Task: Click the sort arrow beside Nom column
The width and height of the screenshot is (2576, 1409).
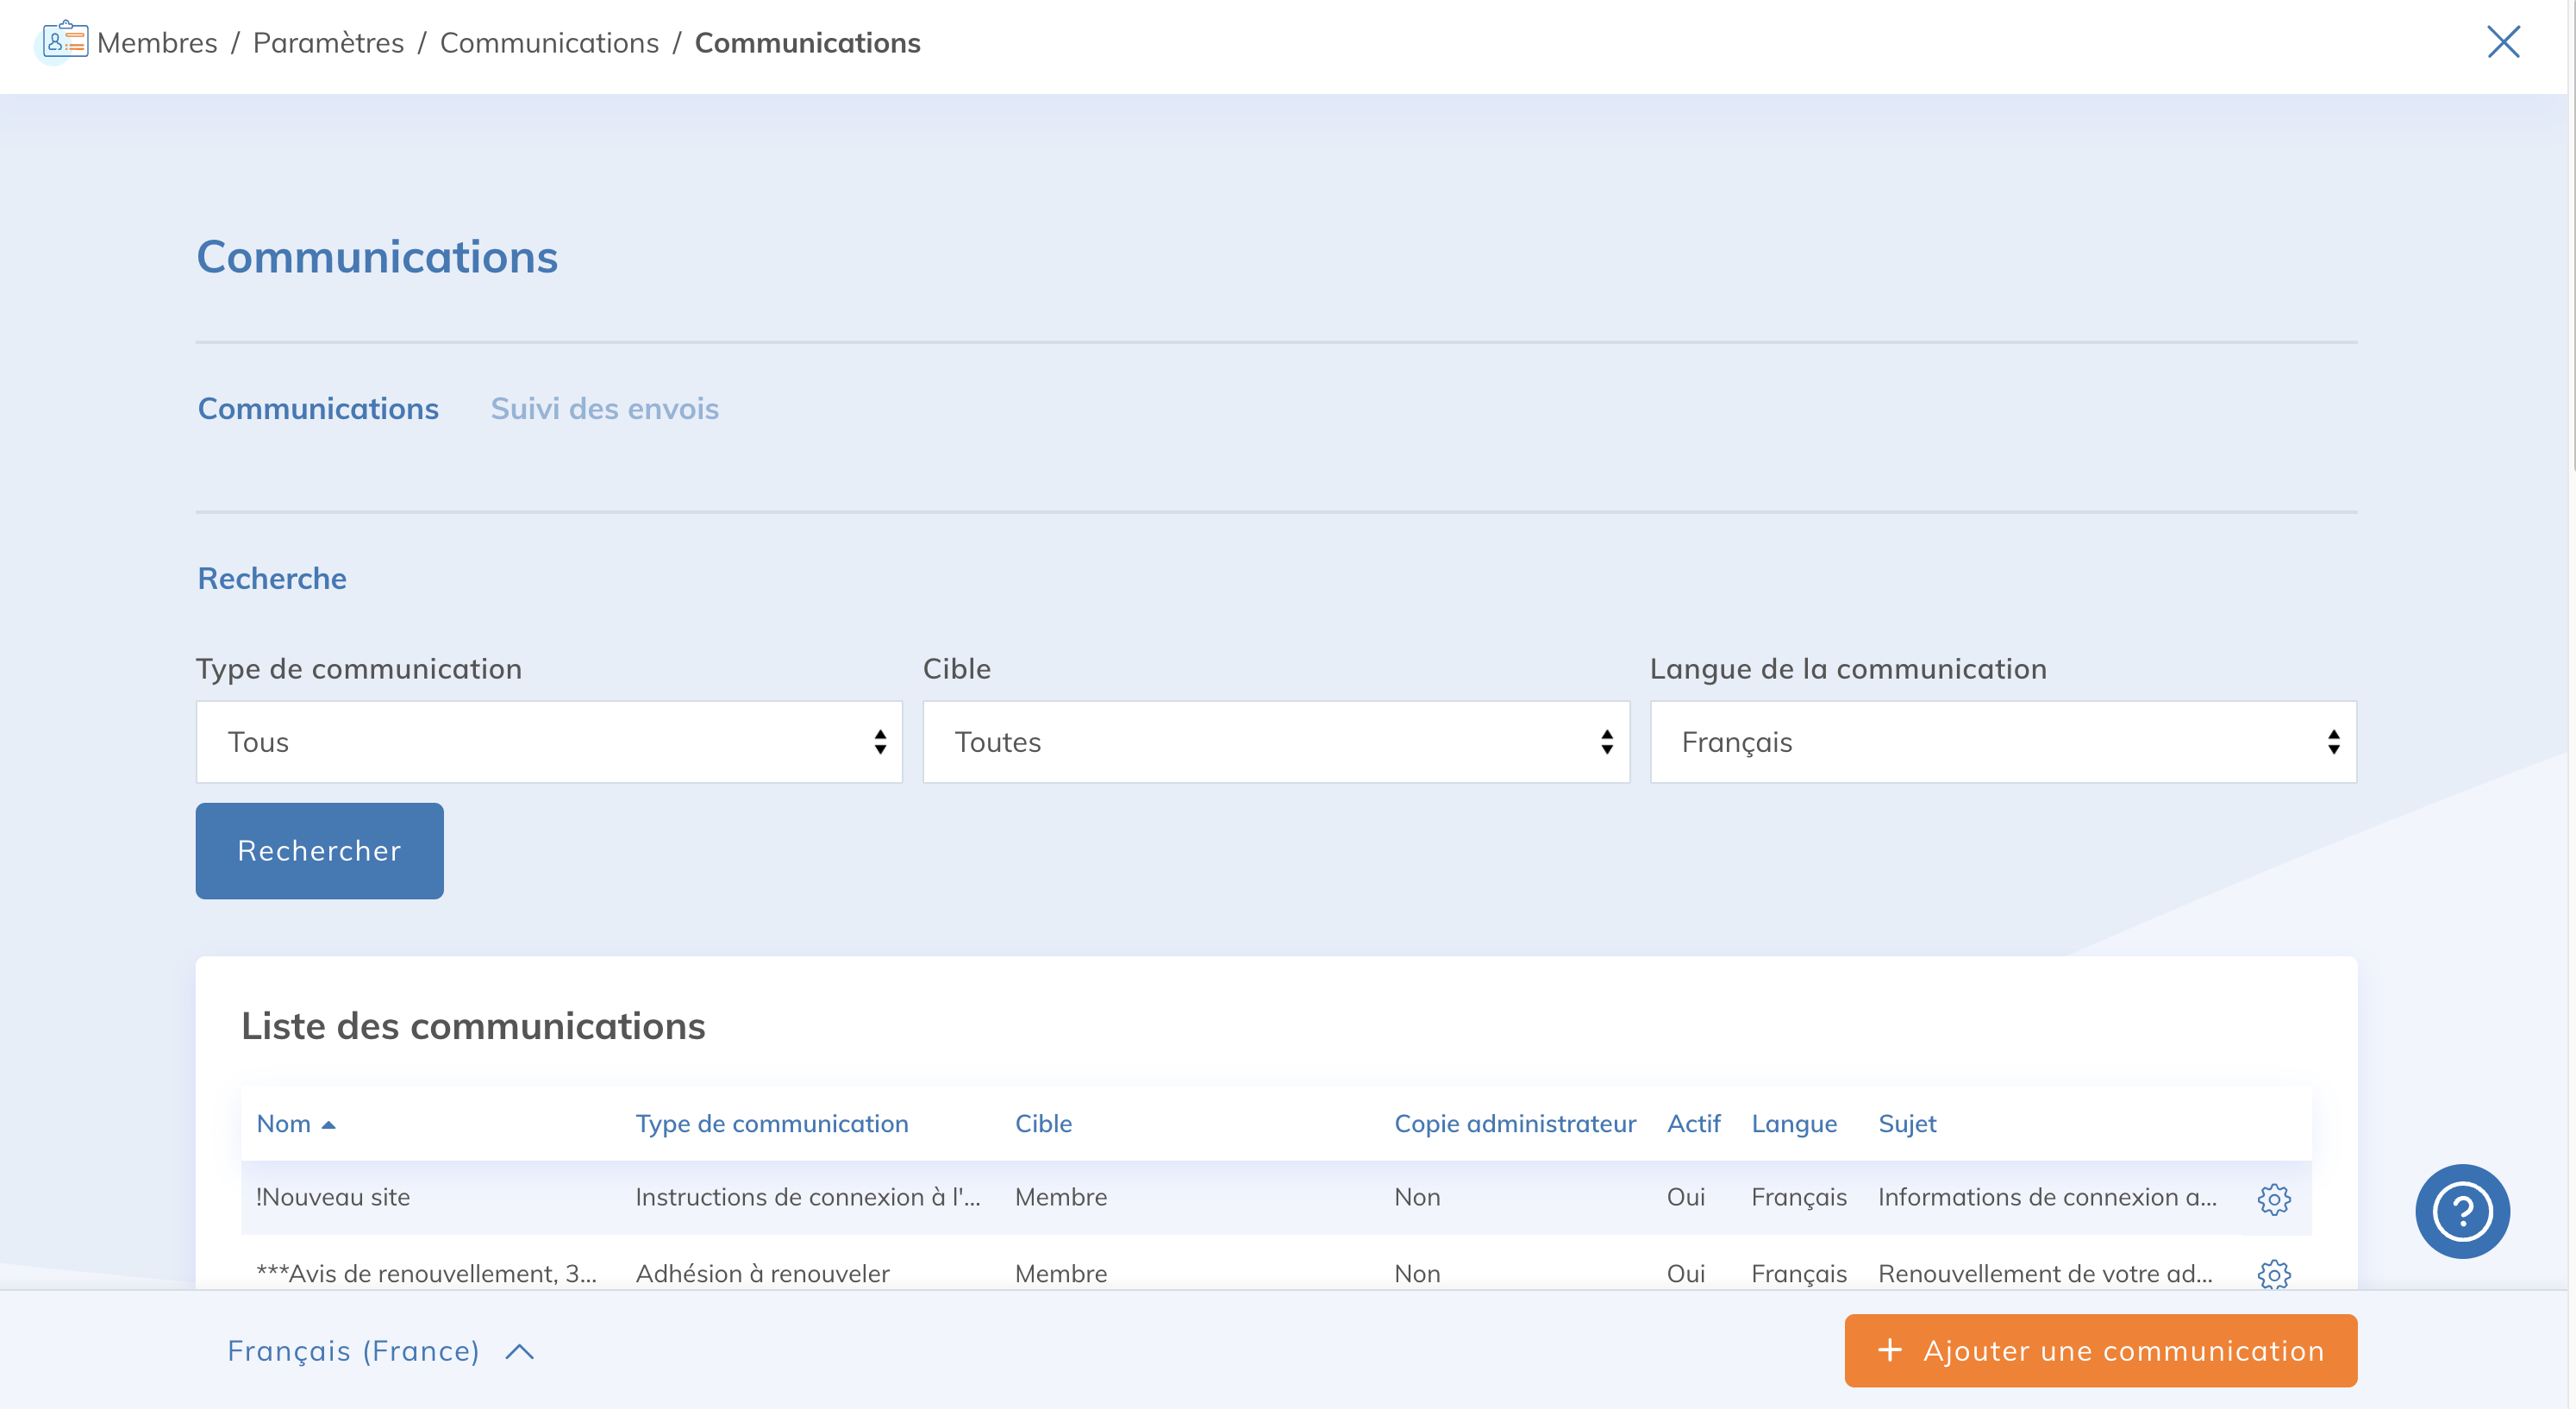Action: pos(328,1125)
